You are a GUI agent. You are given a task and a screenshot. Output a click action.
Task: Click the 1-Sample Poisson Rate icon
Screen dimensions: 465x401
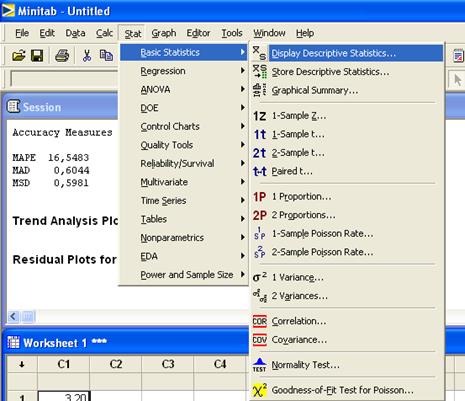(260, 234)
